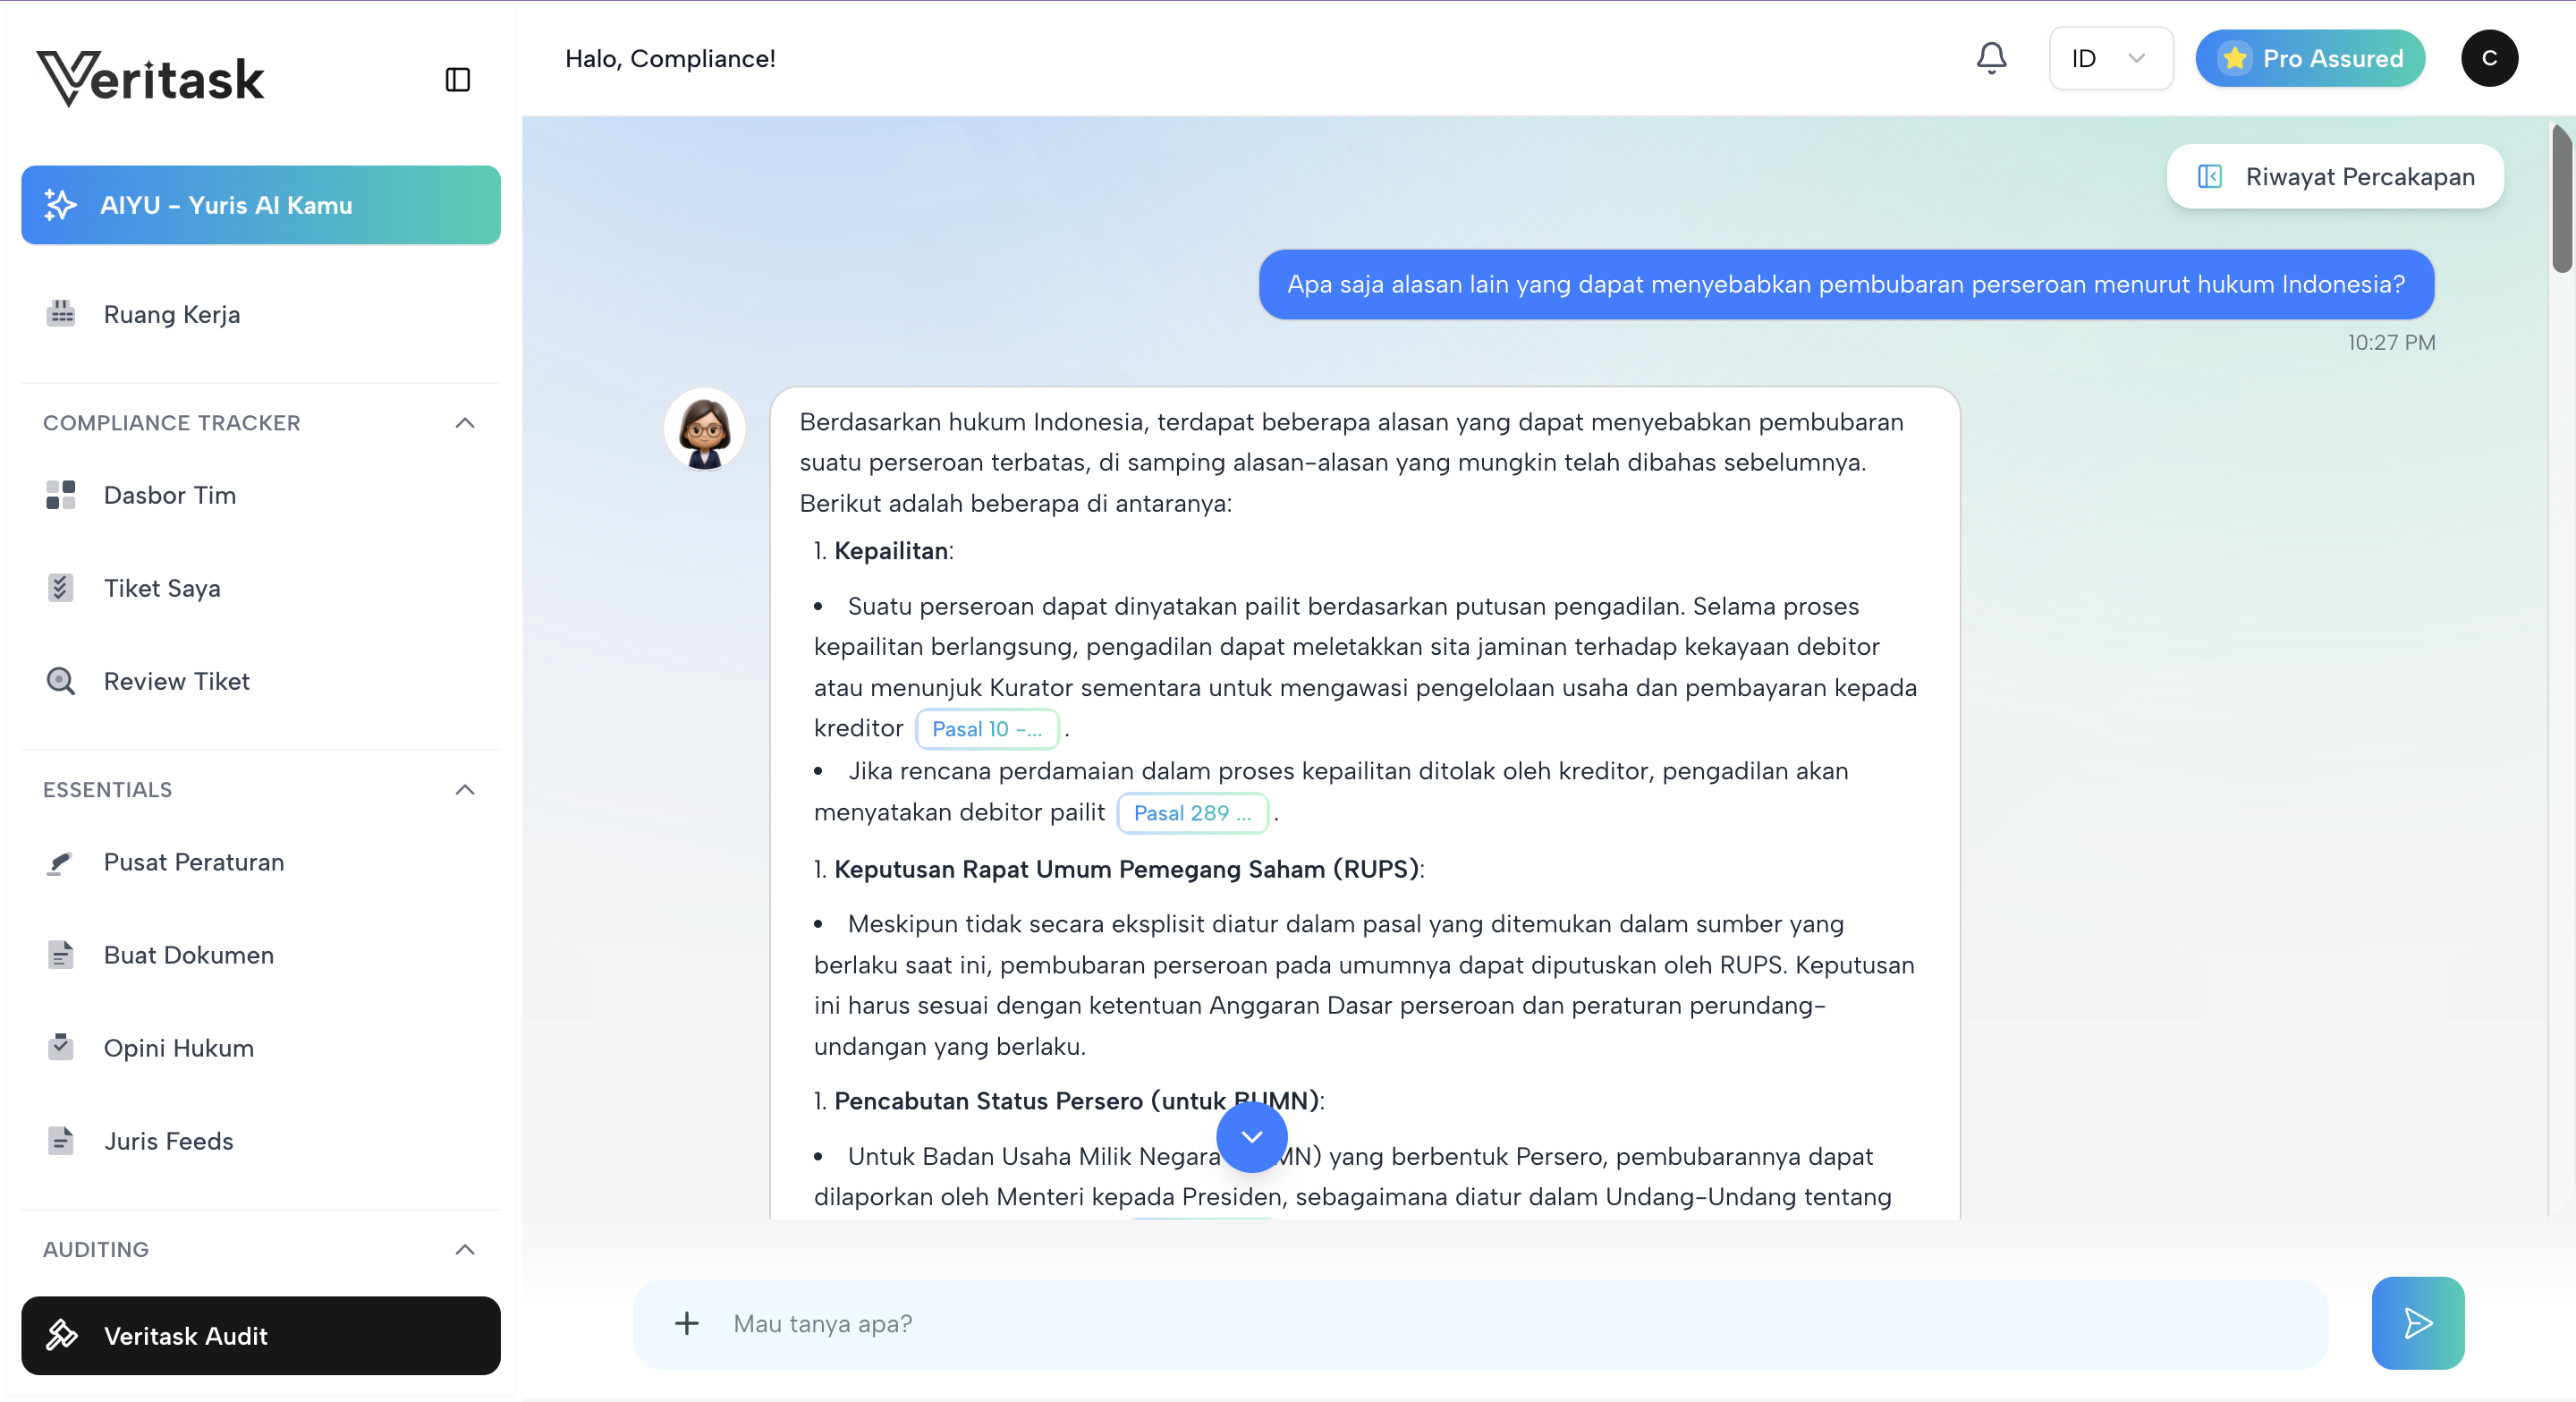Open the AIYU – Yuris AI Kamu assistant
2576x1402 pixels.
(260, 204)
